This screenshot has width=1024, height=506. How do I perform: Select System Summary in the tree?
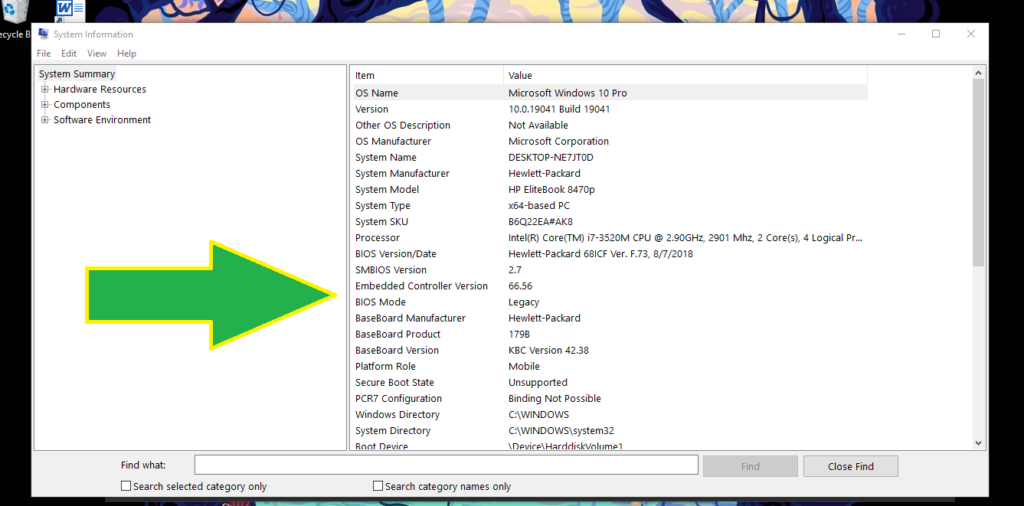tap(76, 74)
